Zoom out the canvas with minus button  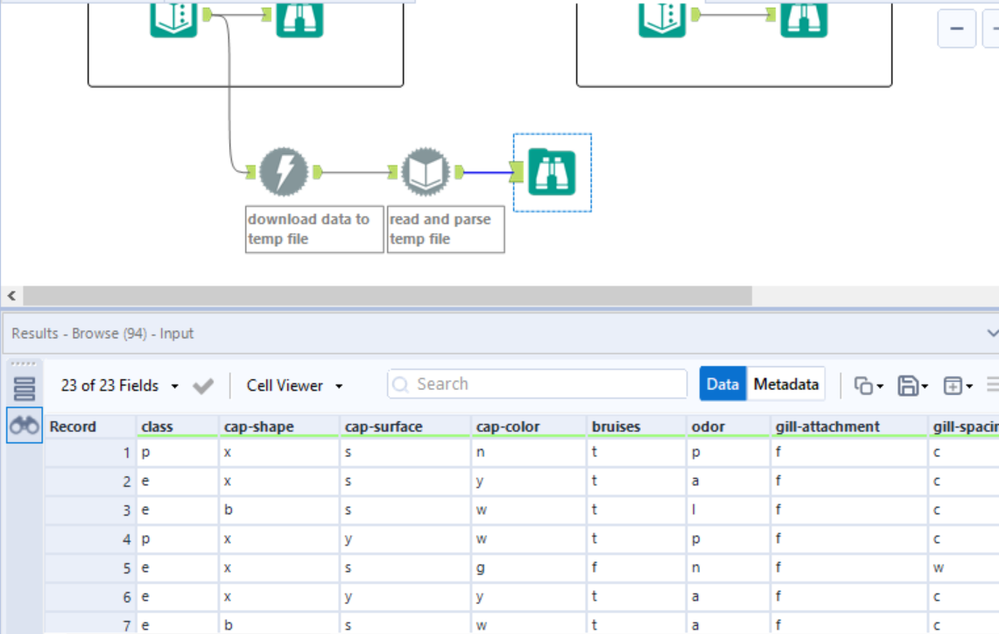pyautogui.click(x=956, y=29)
